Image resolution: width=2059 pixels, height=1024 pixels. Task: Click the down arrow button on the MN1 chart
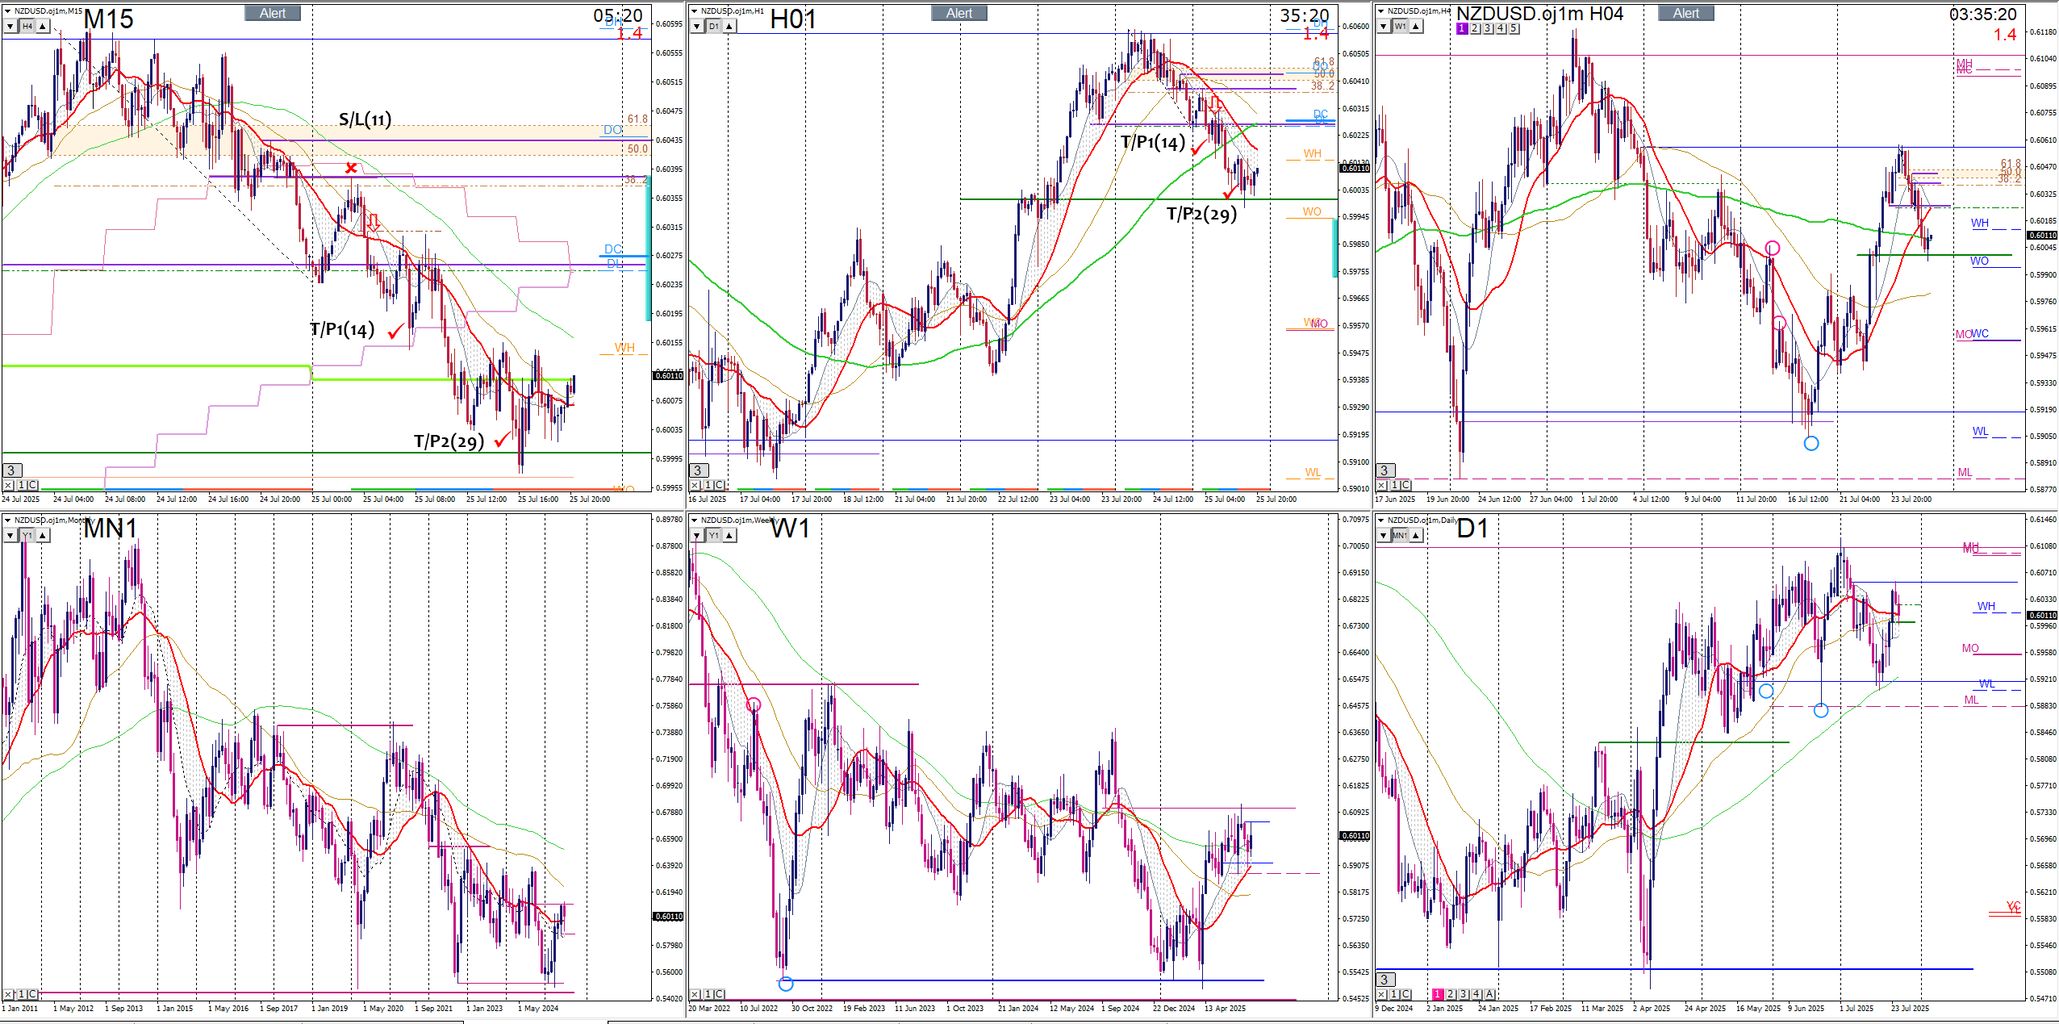click(10, 536)
